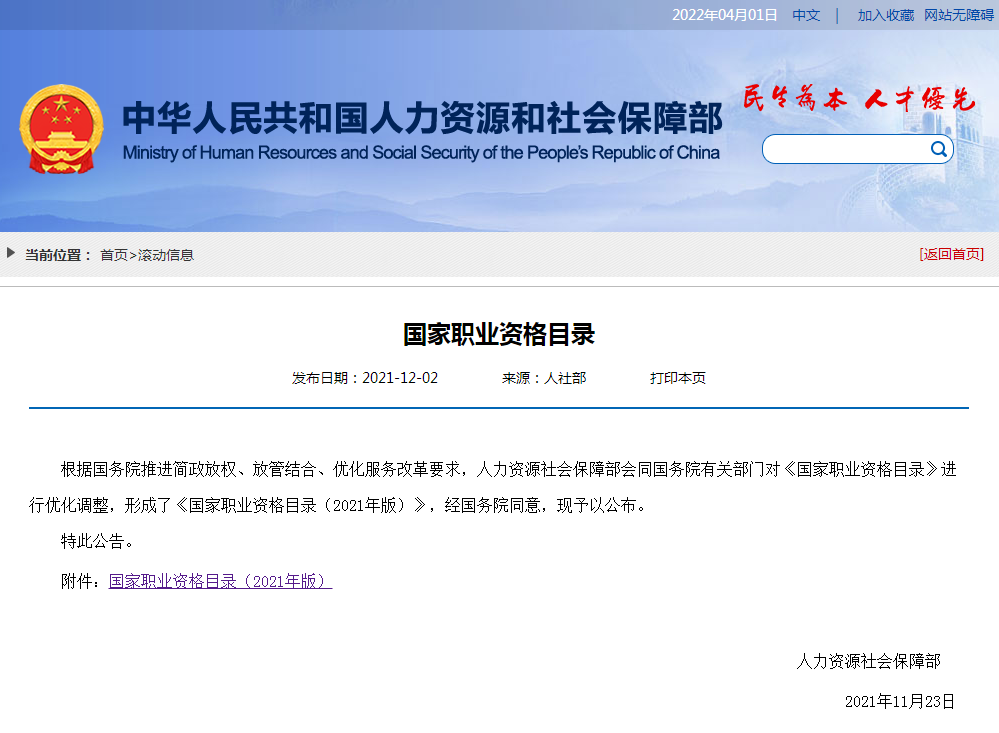Viewport: 999px width, 733px height.
Task: Click the signing date 2021年11月23日
Action: 900,701
